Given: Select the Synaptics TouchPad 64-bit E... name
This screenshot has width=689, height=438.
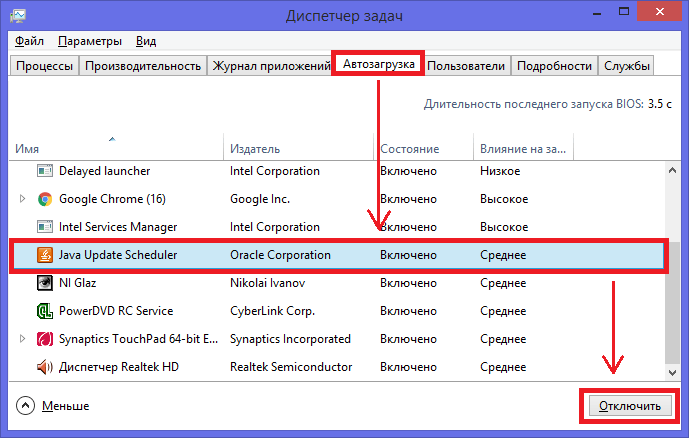Looking at the screenshot, I should tap(138, 339).
